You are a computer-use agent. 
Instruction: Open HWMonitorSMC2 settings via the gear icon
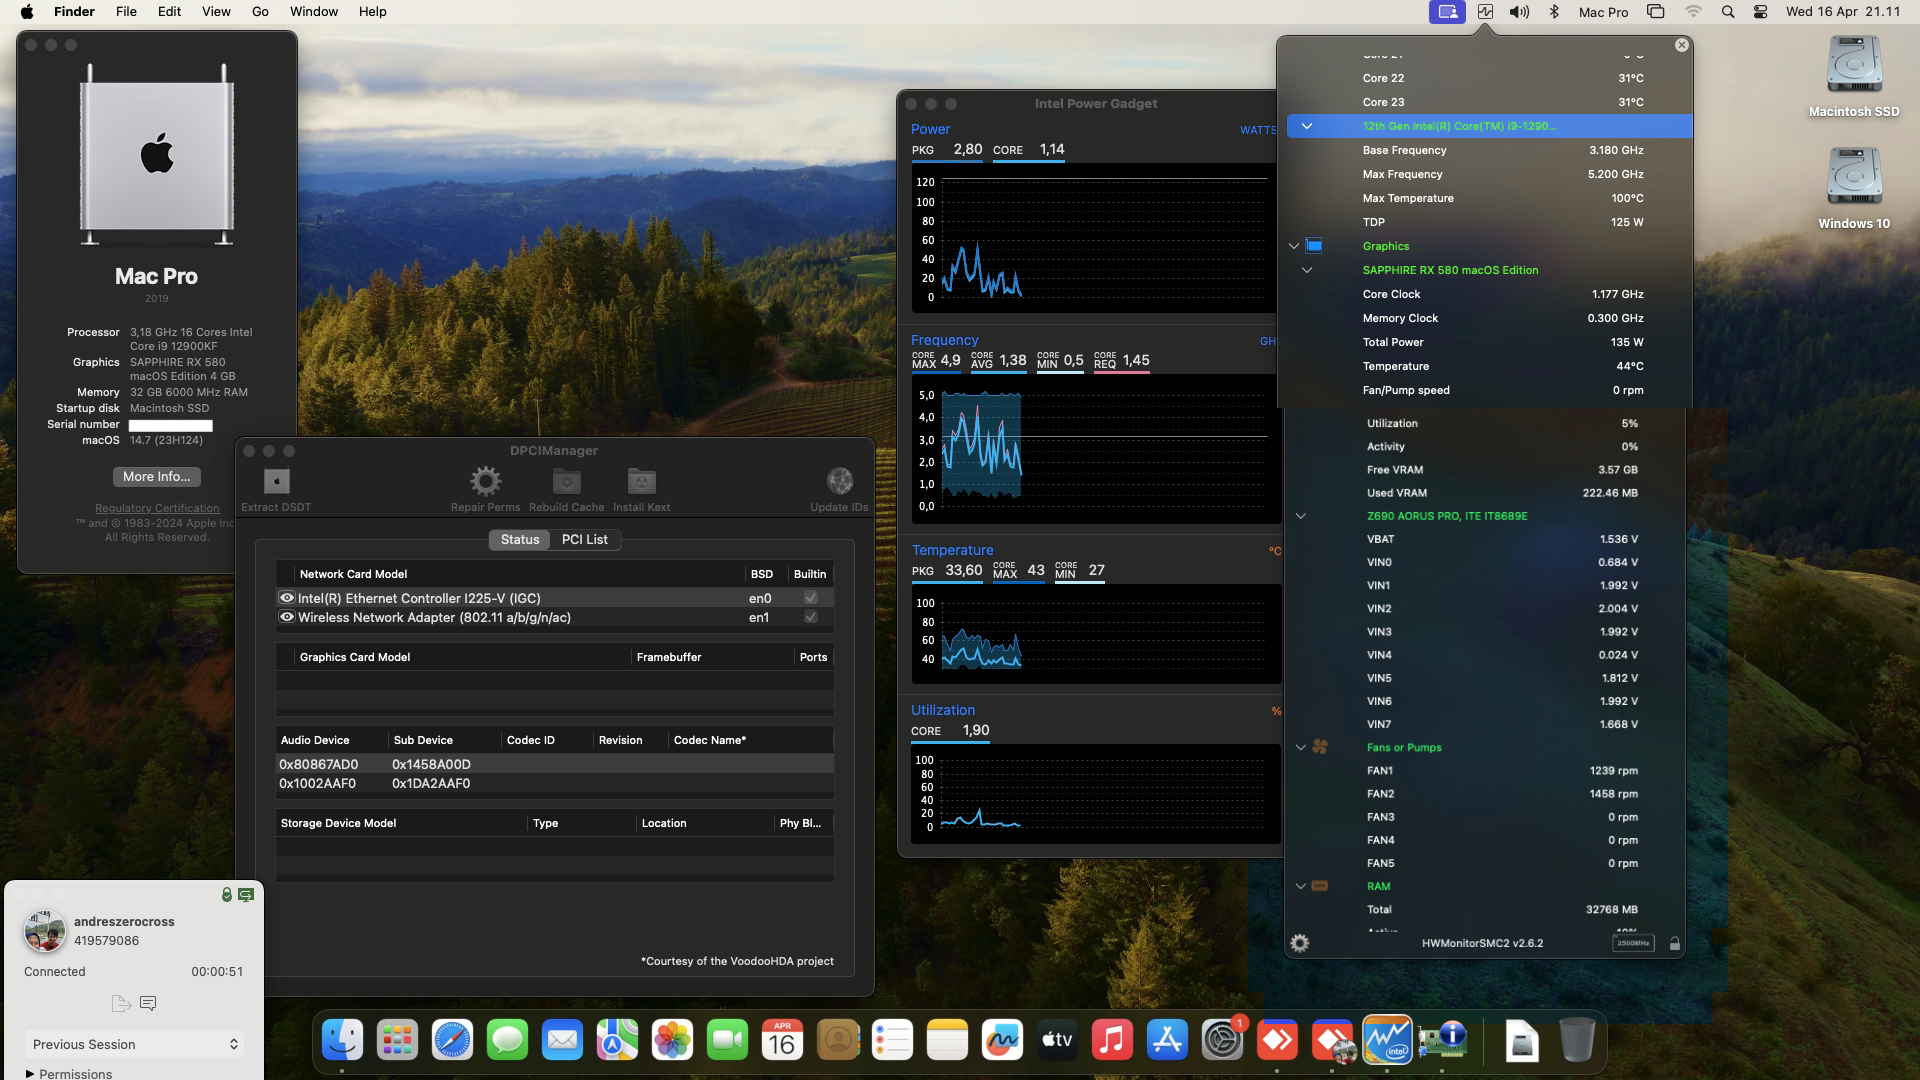[1299, 942]
